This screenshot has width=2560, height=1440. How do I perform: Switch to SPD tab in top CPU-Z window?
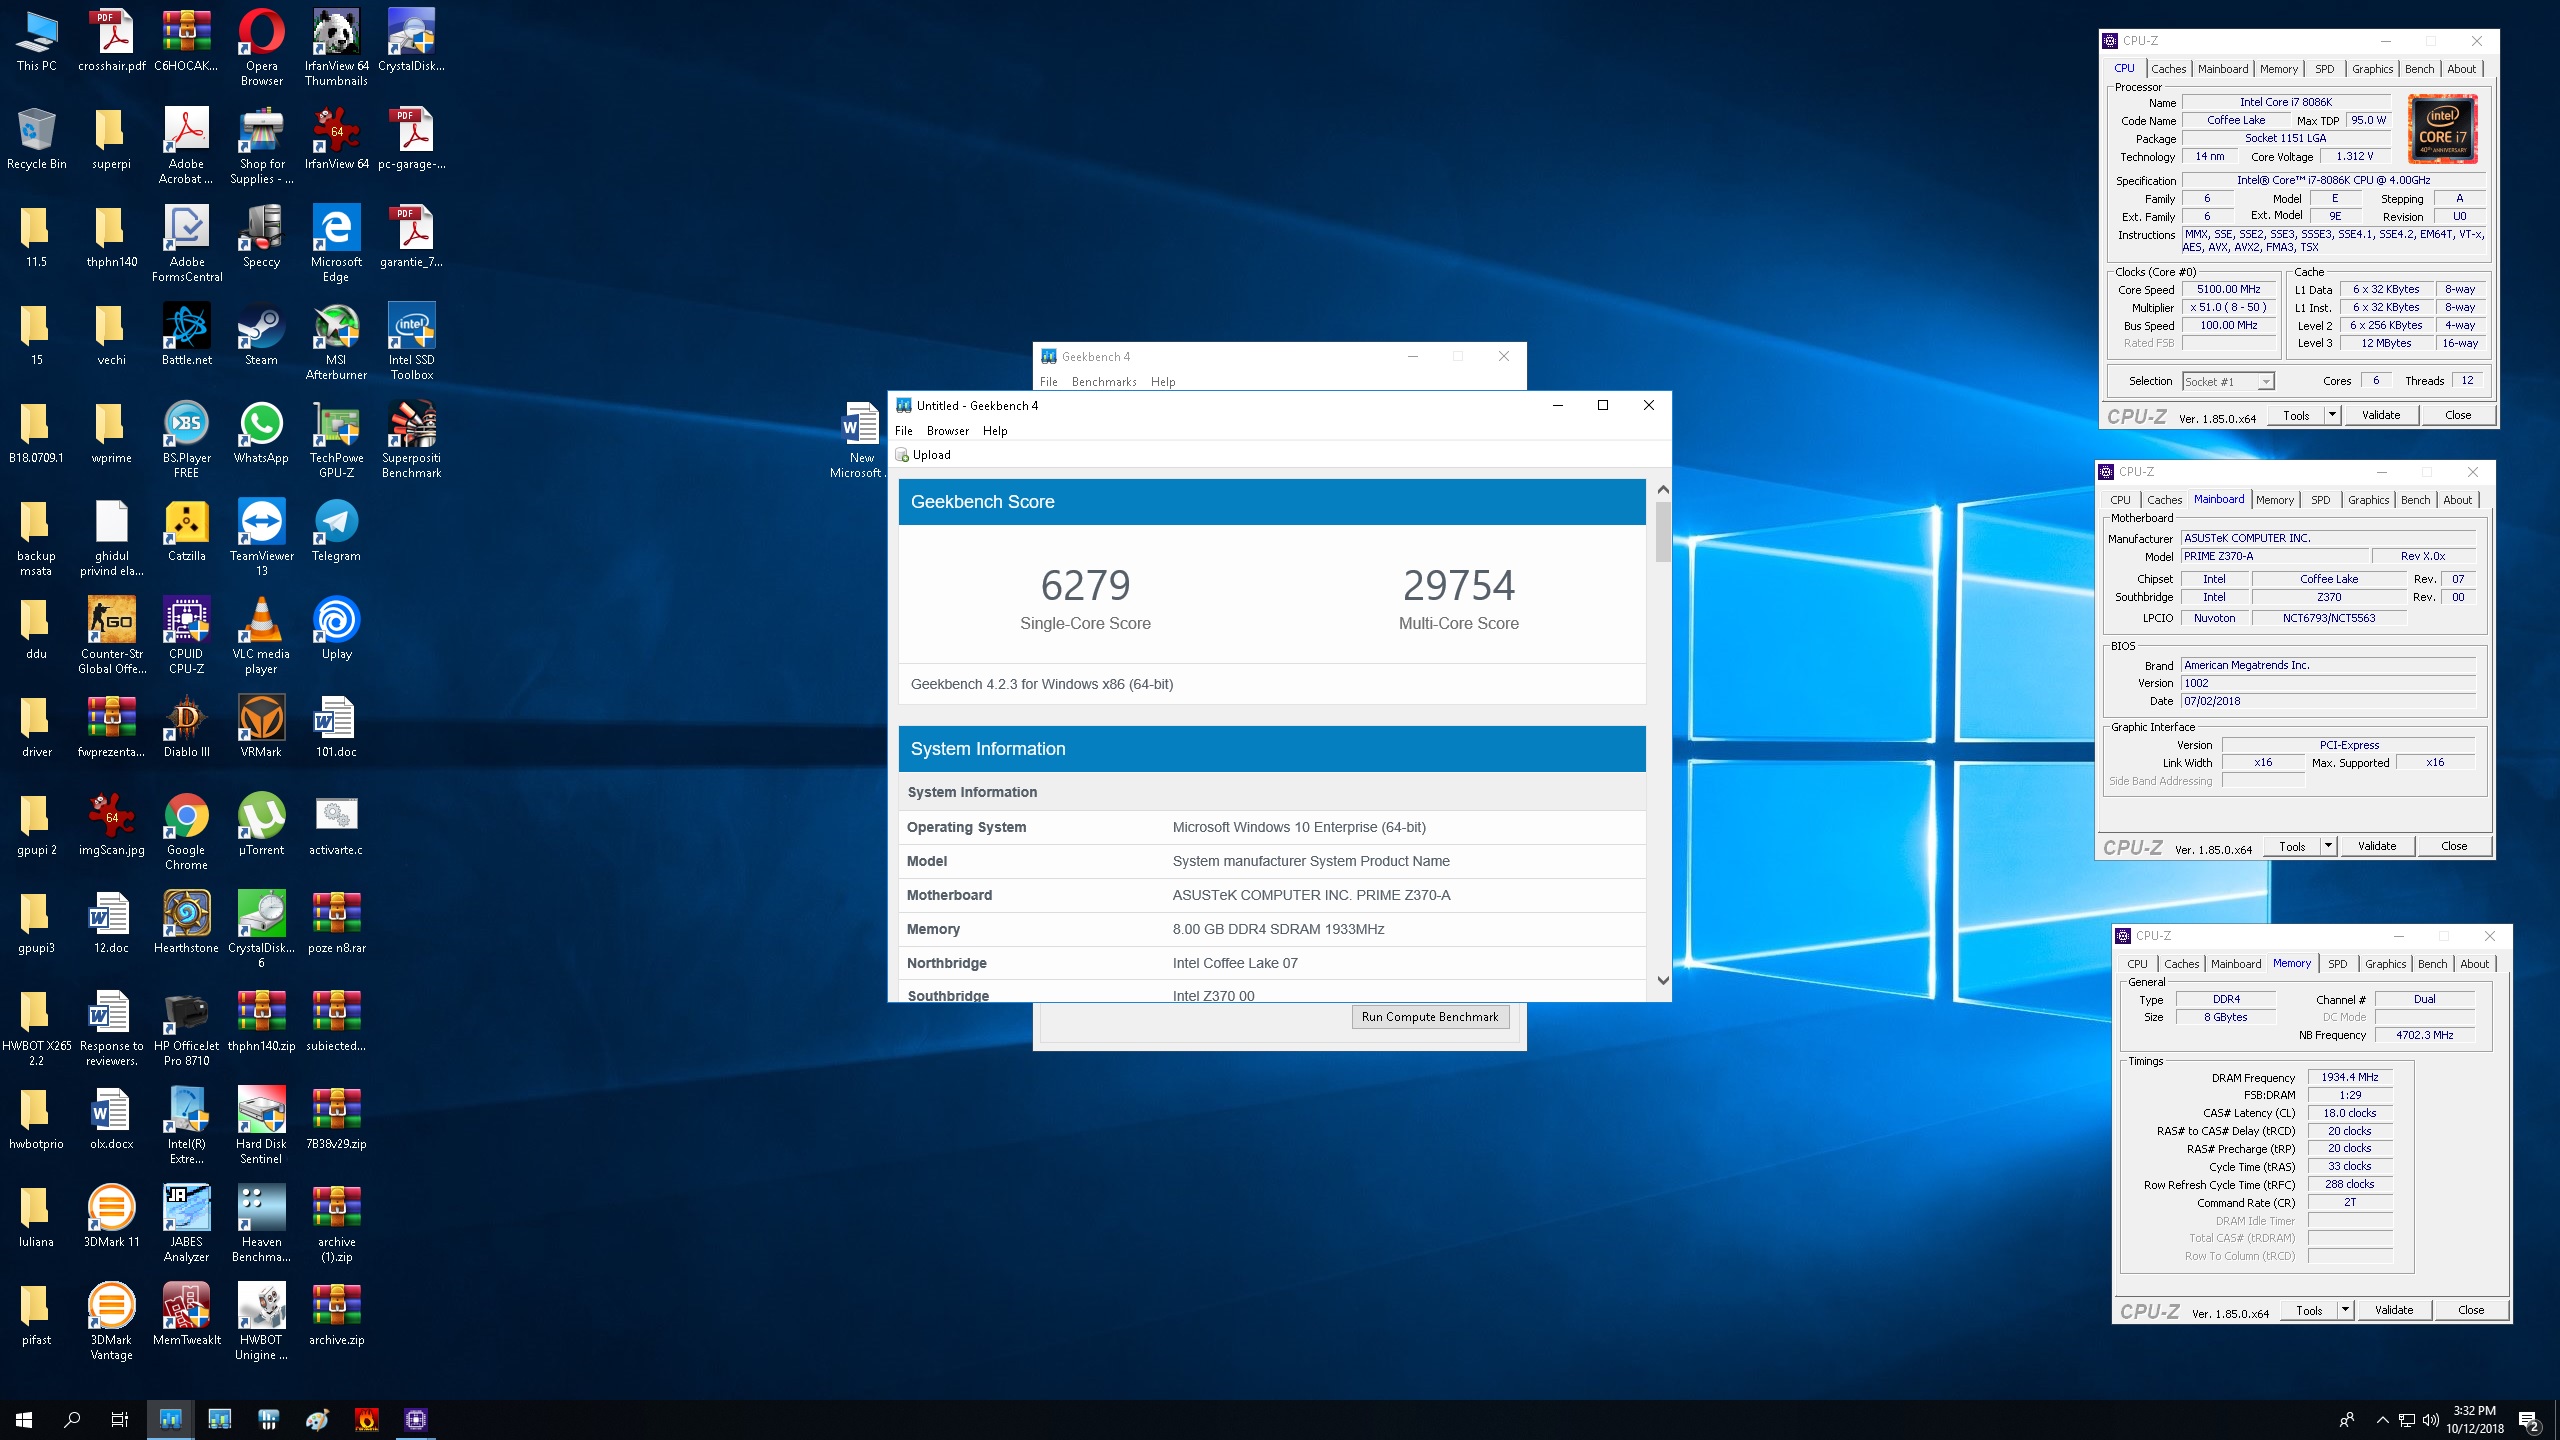coord(2324,69)
